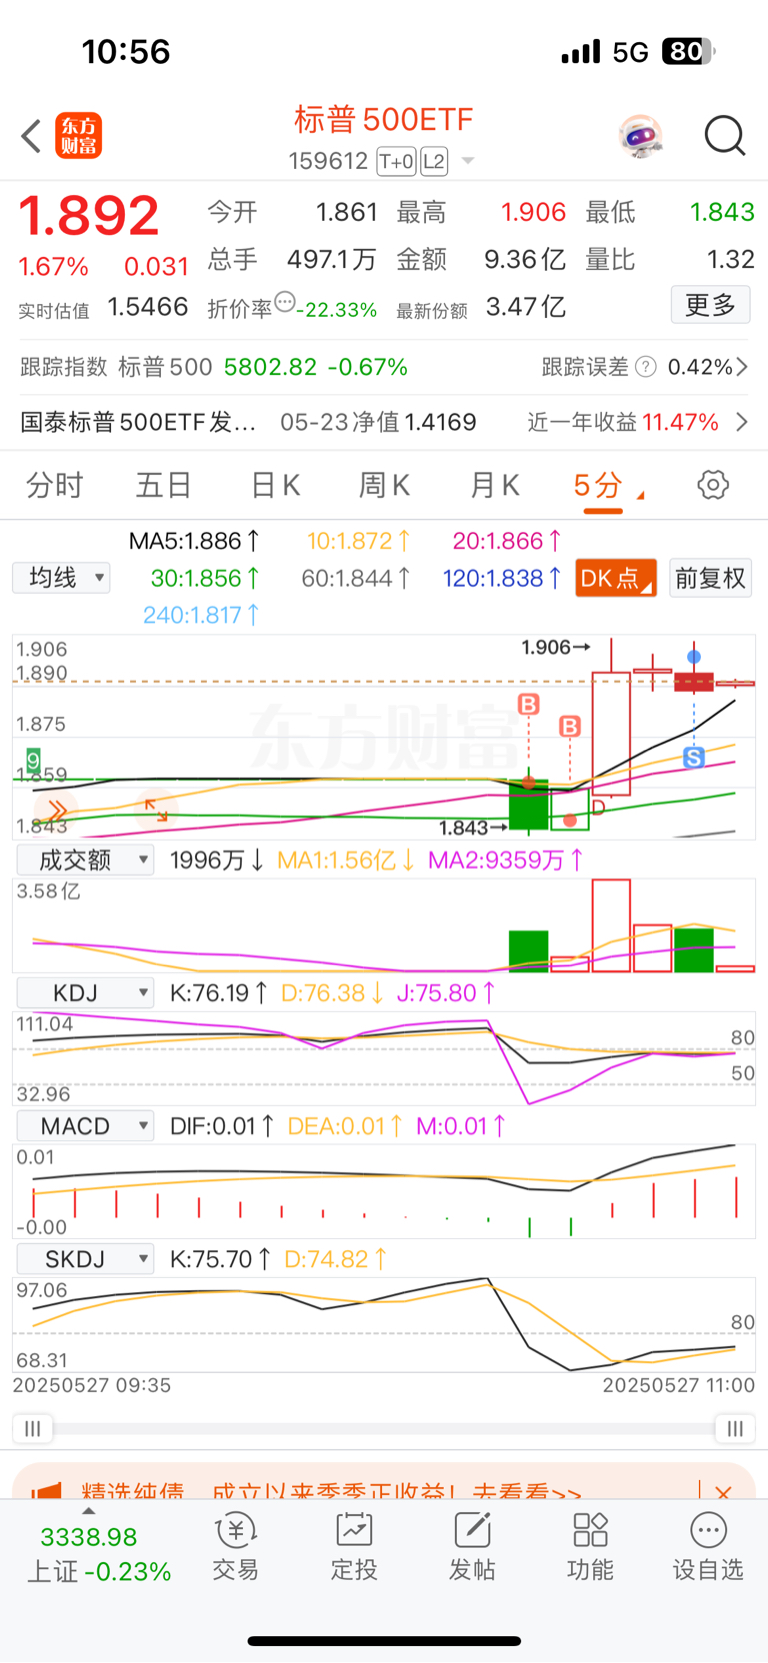This screenshot has width=768, height=1663.
Task: Open the search magnifier icon
Action: pyautogui.click(x=725, y=136)
